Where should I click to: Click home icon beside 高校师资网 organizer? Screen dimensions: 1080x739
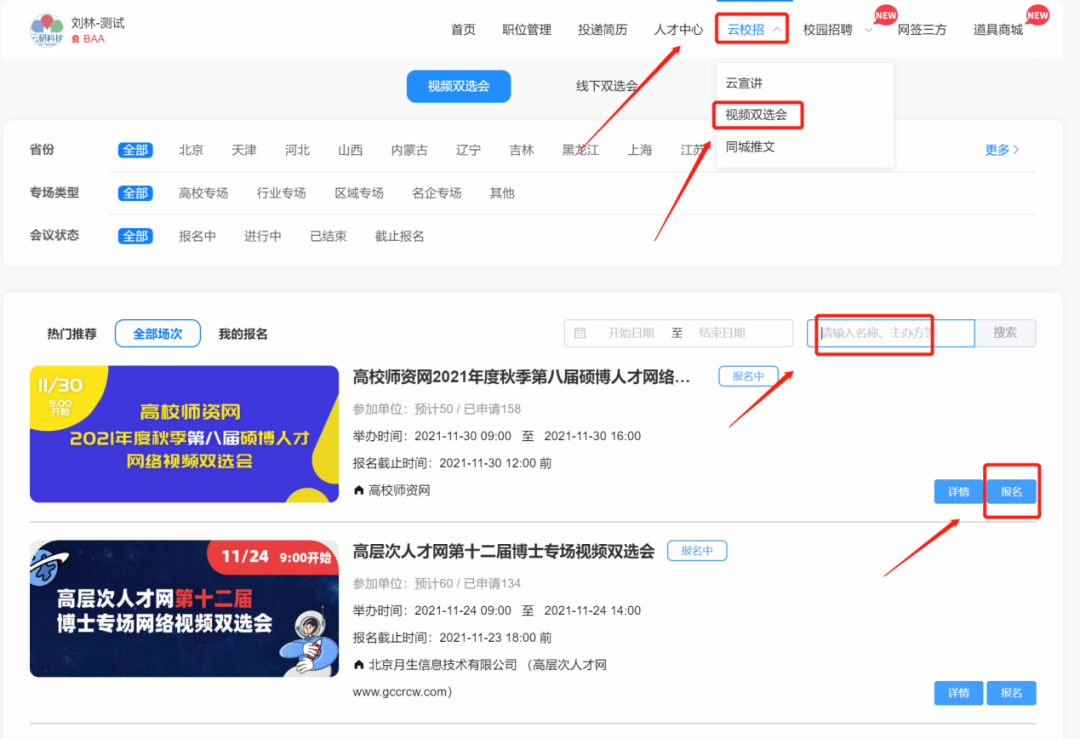tap(359, 491)
